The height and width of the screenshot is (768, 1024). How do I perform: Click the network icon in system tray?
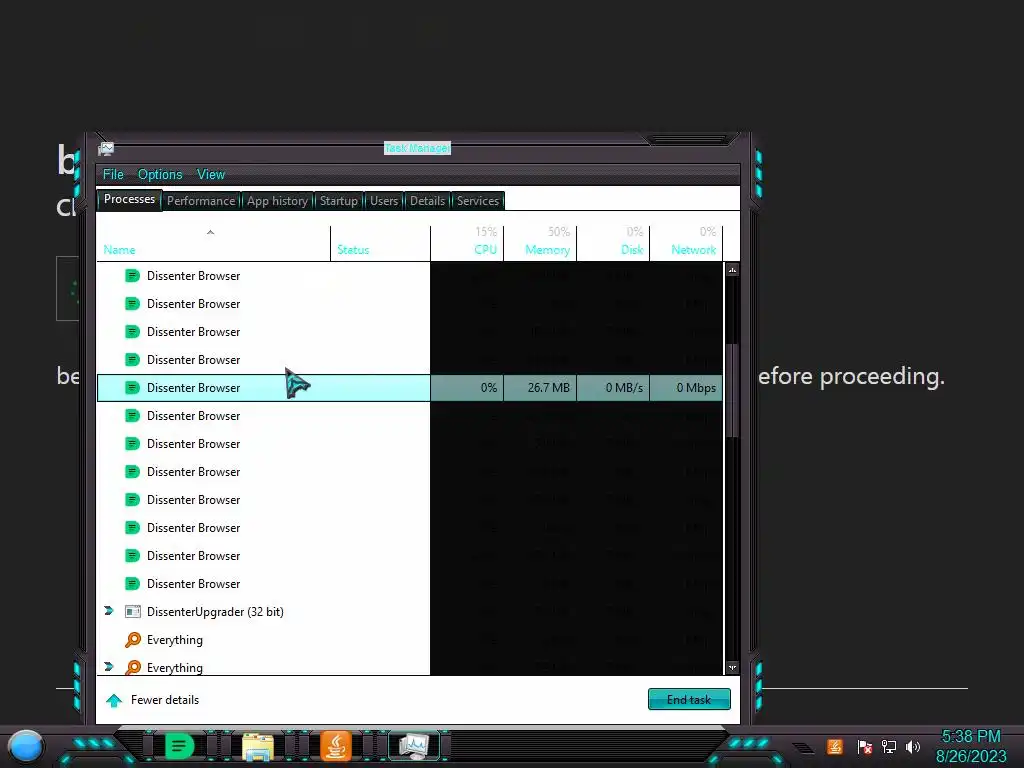click(889, 746)
